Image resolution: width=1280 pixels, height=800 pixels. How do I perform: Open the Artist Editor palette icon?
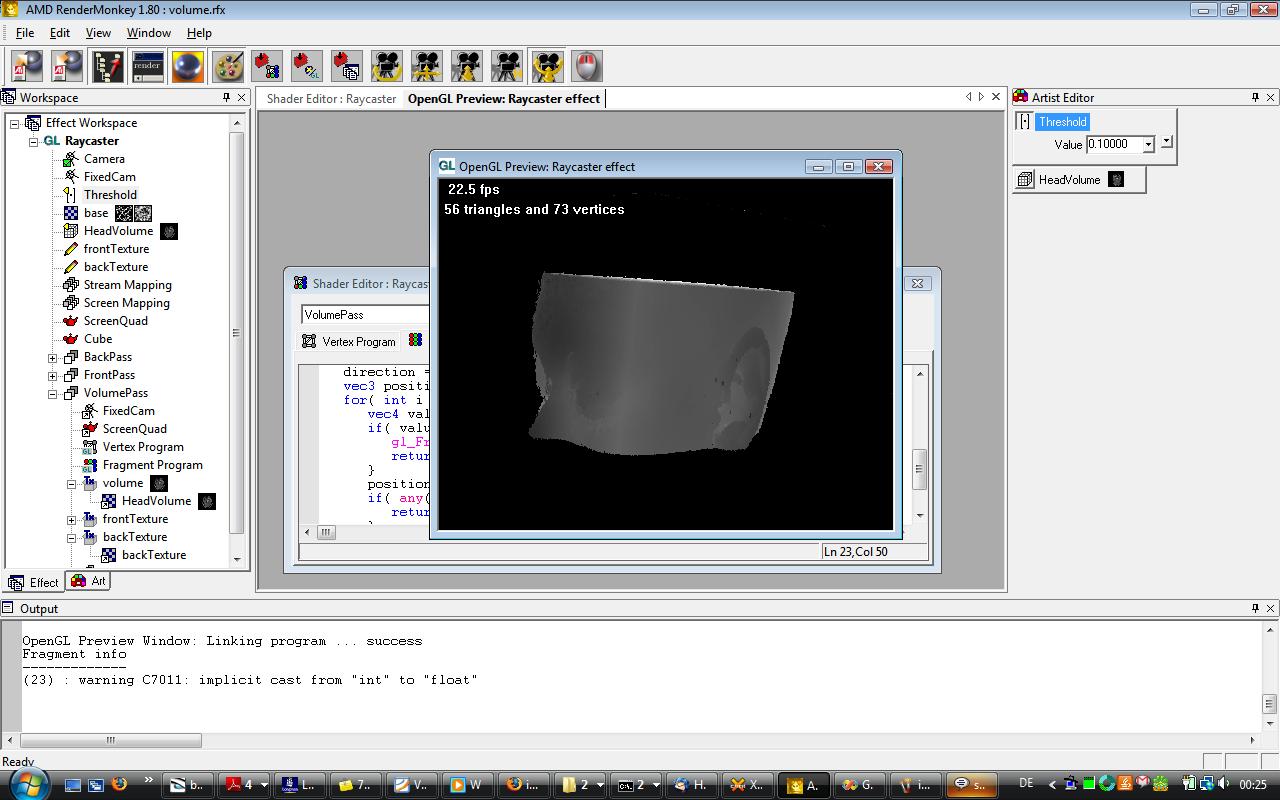[227, 66]
